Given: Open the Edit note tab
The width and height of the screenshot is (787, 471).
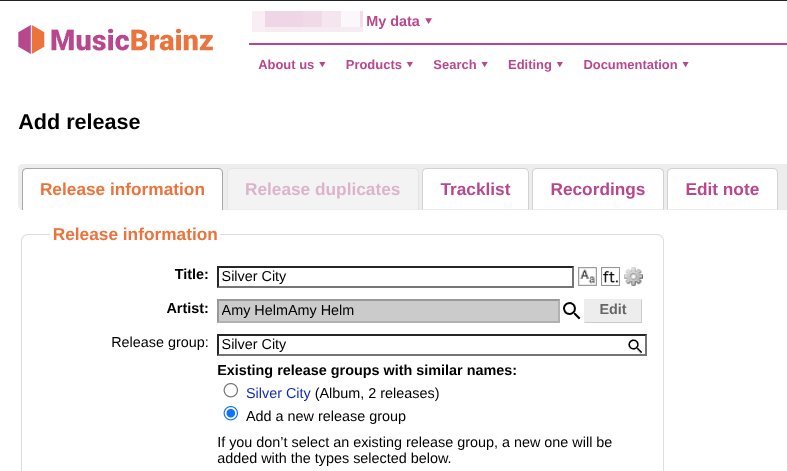Looking at the screenshot, I should tap(722, 190).
